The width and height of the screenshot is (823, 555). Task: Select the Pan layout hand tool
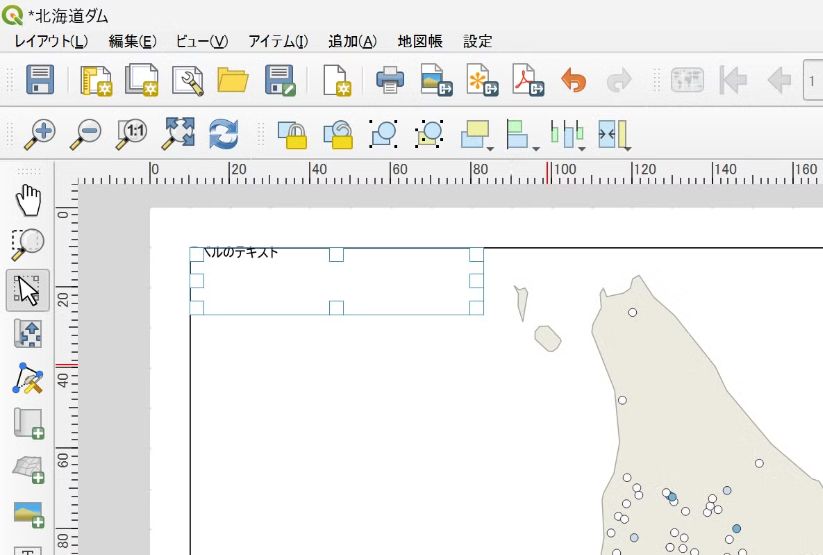click(x=28, y=201)
